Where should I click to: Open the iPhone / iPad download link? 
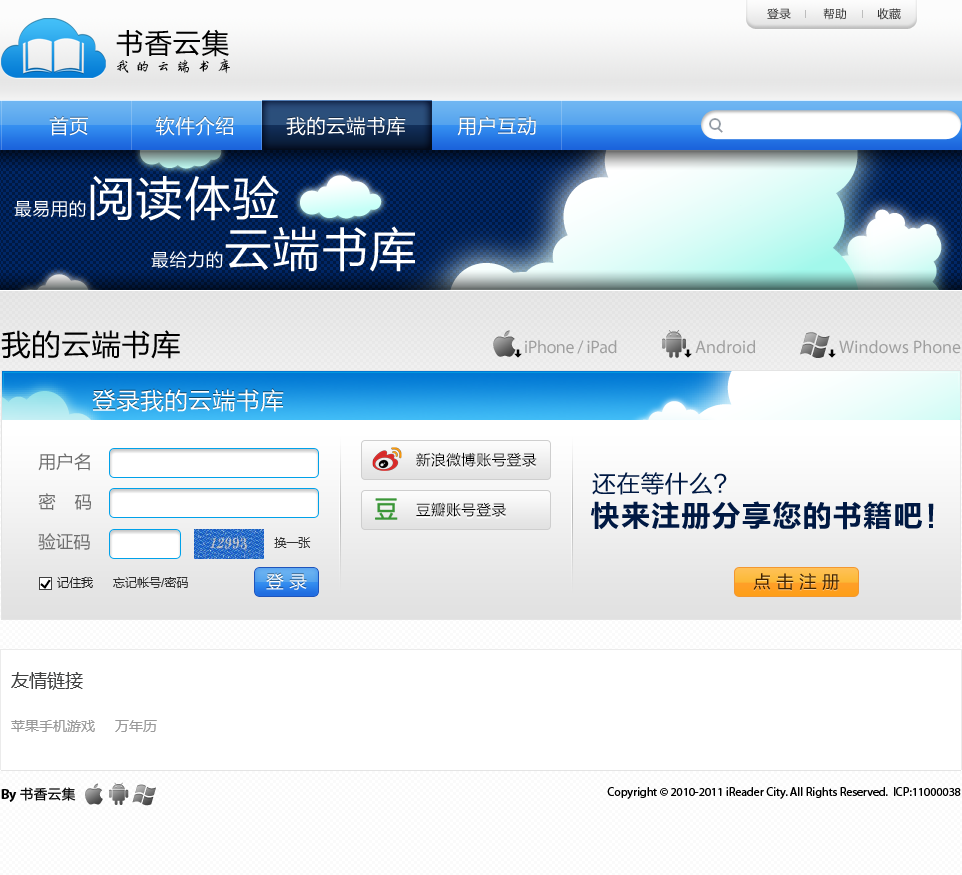pyautogui.click(x=555, y=345)
